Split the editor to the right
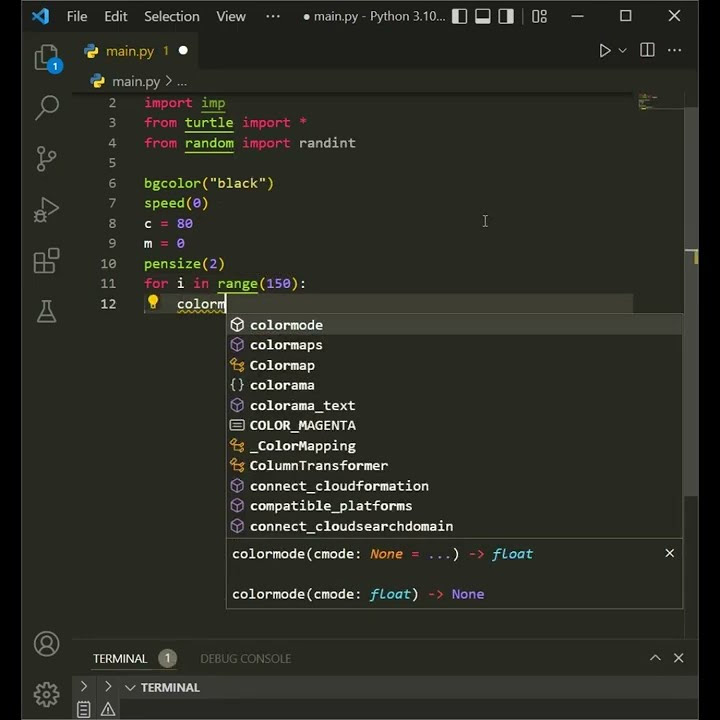Screen dimensions: 720x720 point(647,50)
